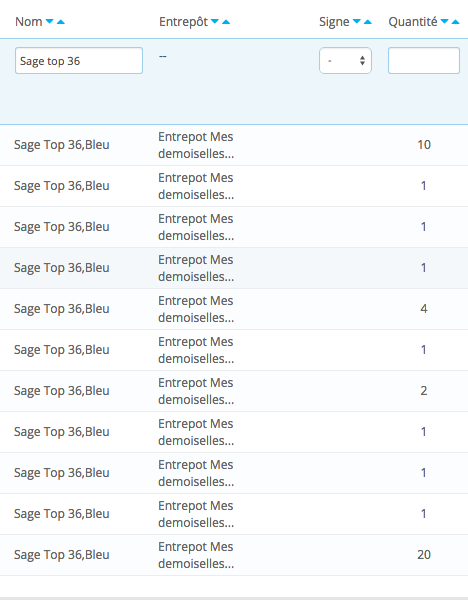Open the Signe filter dropdown
Viewport: 468px width, 600px height.
coord(345,60)
